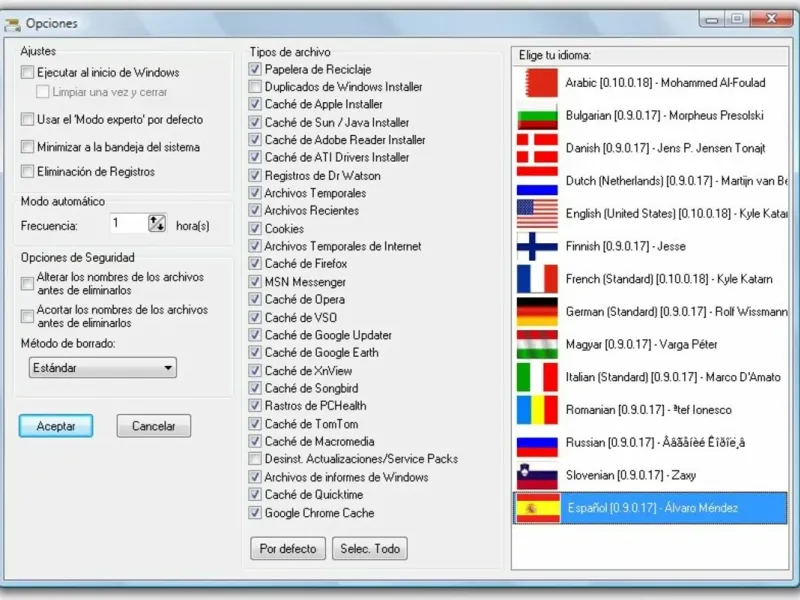Viewport: 800px width, 600px height.
Task: Select Italian (Standard) language entry
Action: 650,377
